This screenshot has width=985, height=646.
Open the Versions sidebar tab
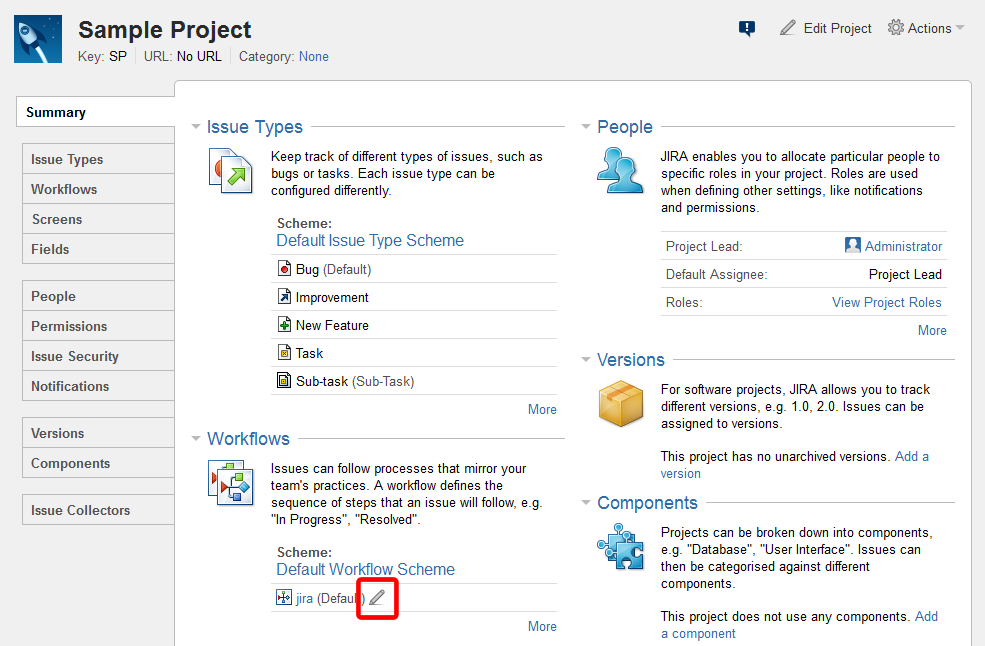click(99, 433)
